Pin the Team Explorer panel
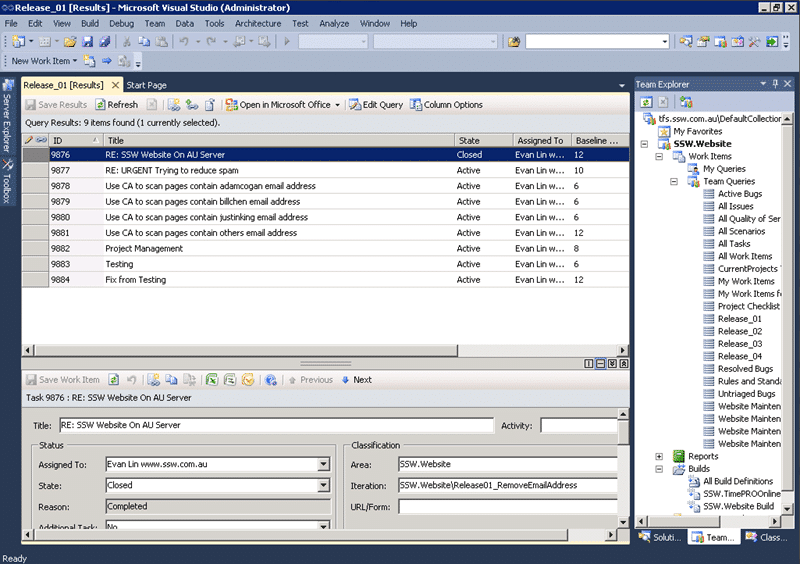The image size is (800, 564). 776,84
